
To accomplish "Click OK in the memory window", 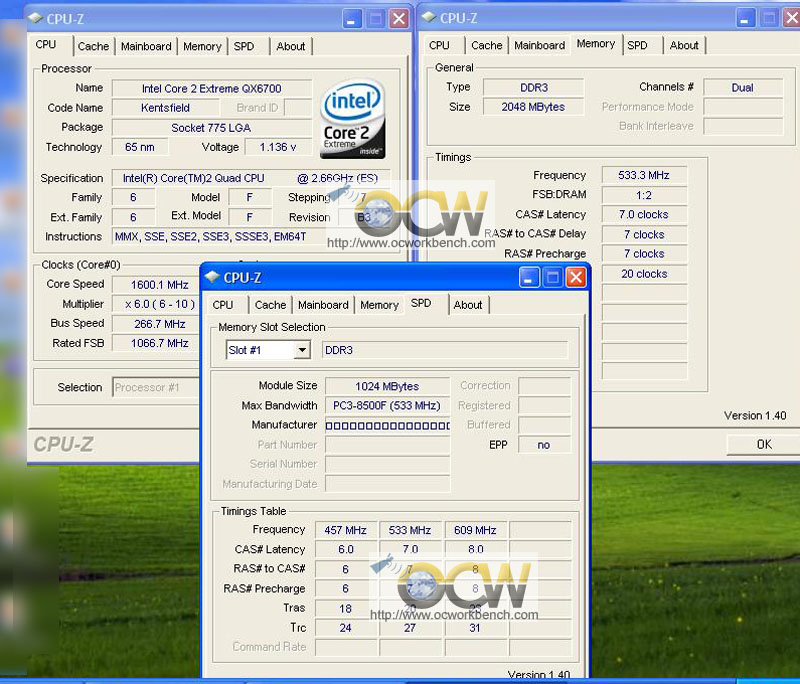I will pos(764,444).
